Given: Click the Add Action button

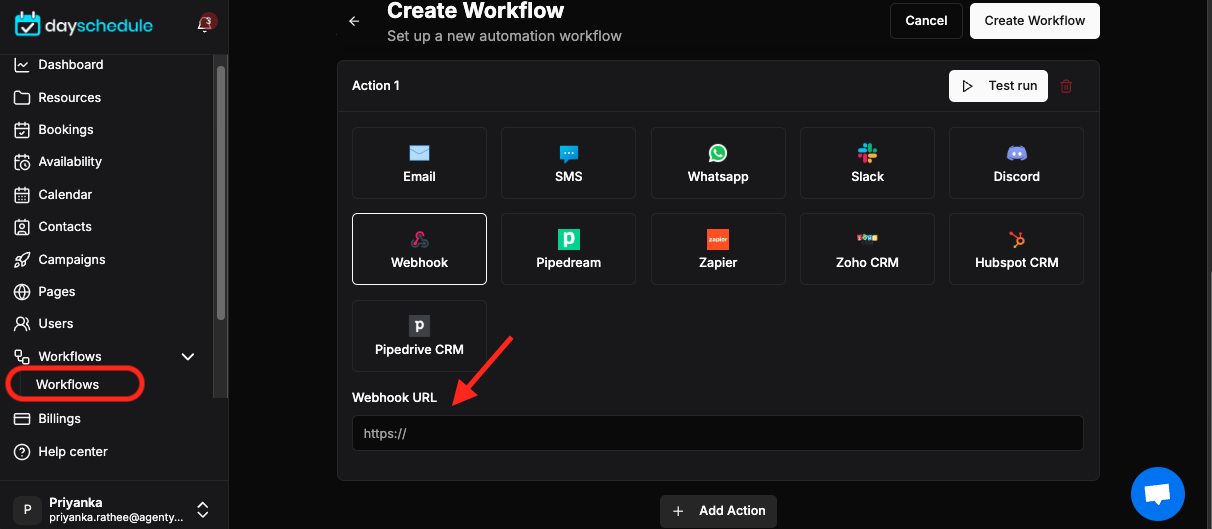Looking at the screenshot, I should (718, 511).
